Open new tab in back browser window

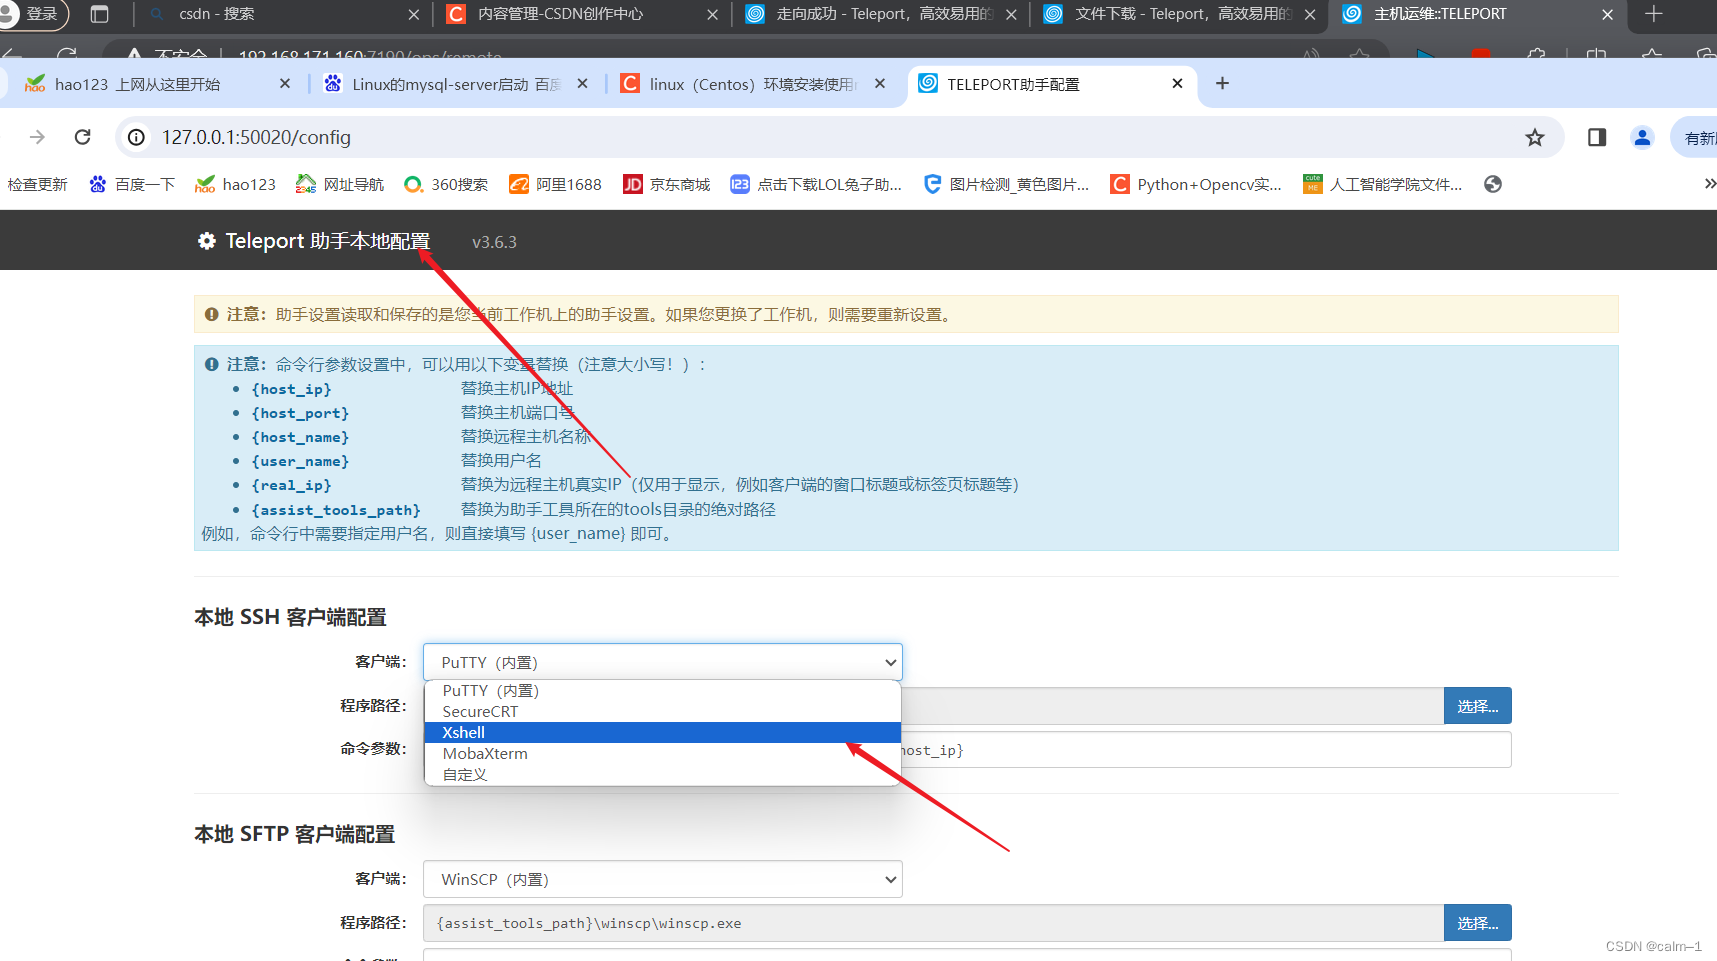coord(1654,14)
